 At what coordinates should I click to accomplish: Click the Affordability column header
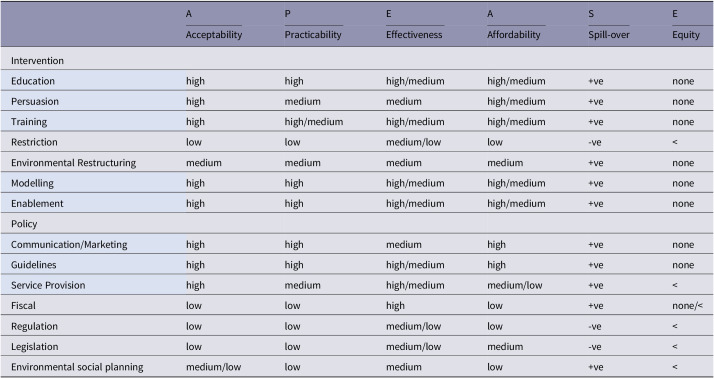pyautogui.click(x=514, y=35)
